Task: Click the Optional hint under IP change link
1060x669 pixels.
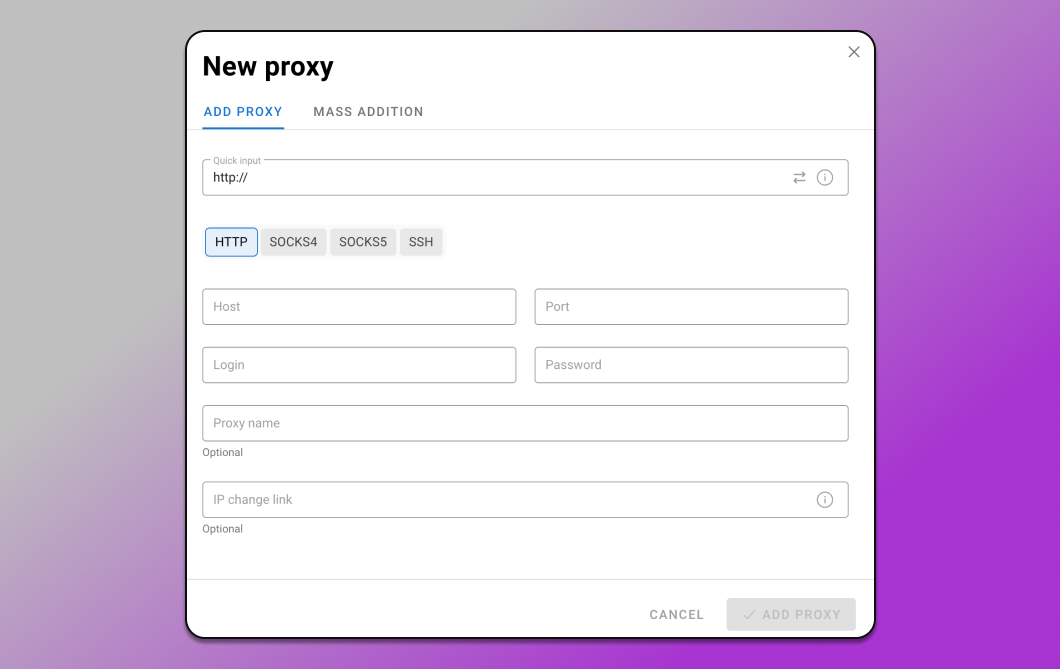Action: (x=222, y=528)
